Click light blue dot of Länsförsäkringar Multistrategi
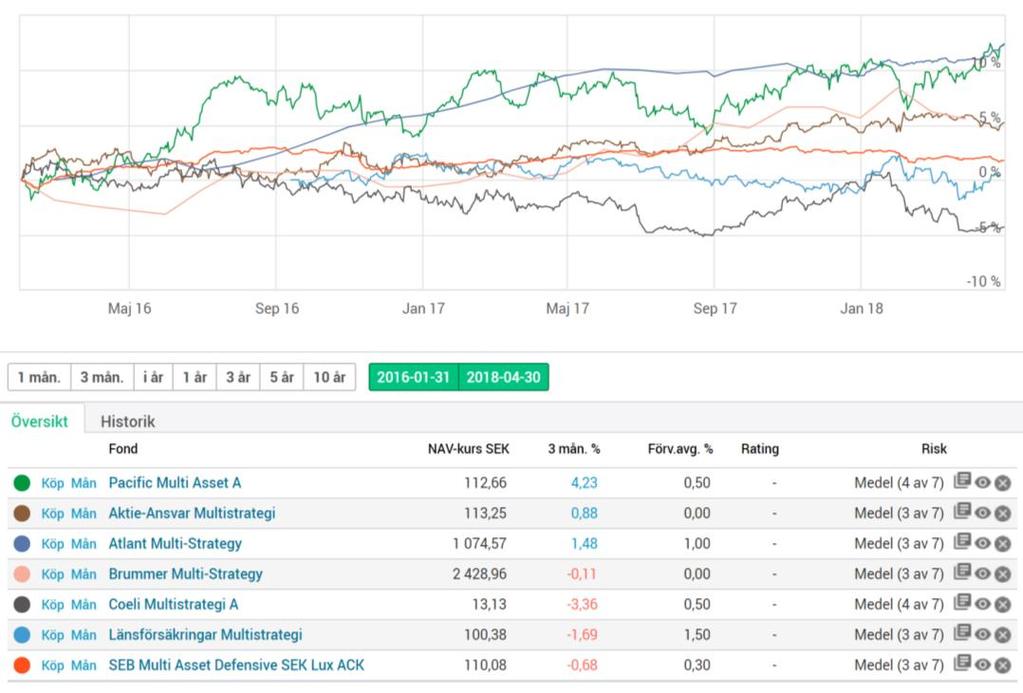Screen dimensions: 1023x693 point(22,635)
